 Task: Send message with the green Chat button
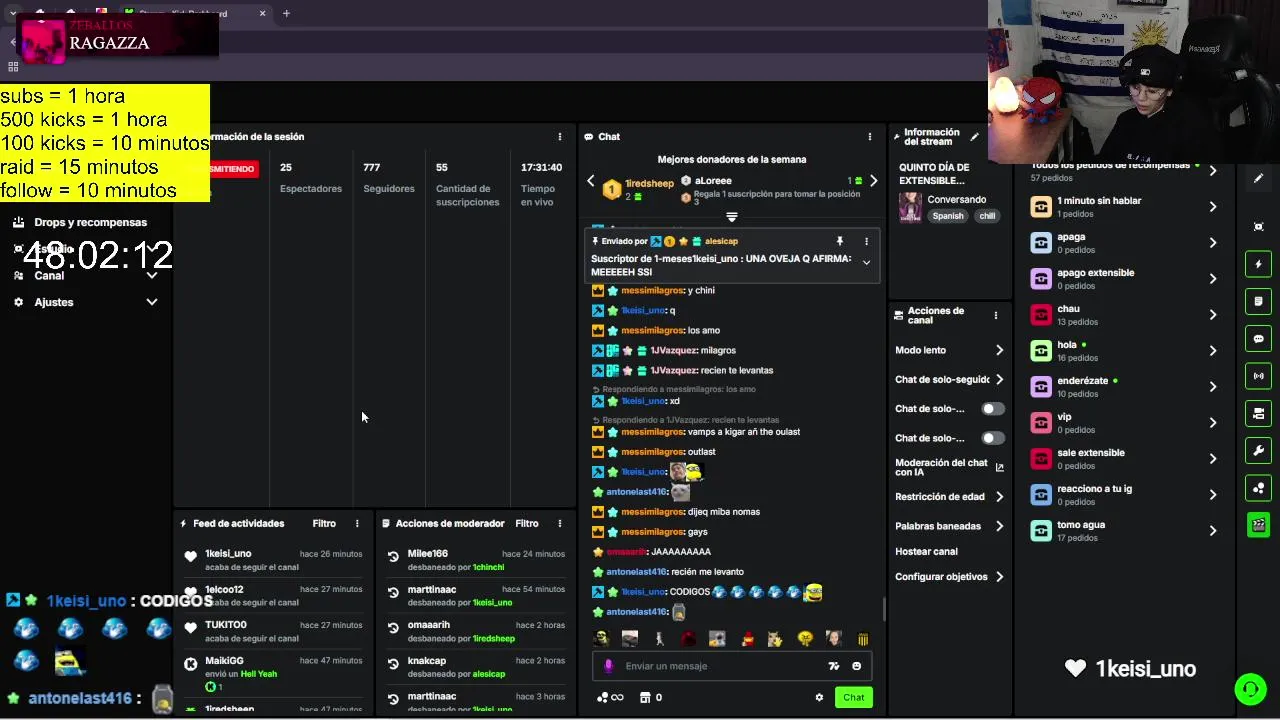pyautogui.click(x=854, y=698)
